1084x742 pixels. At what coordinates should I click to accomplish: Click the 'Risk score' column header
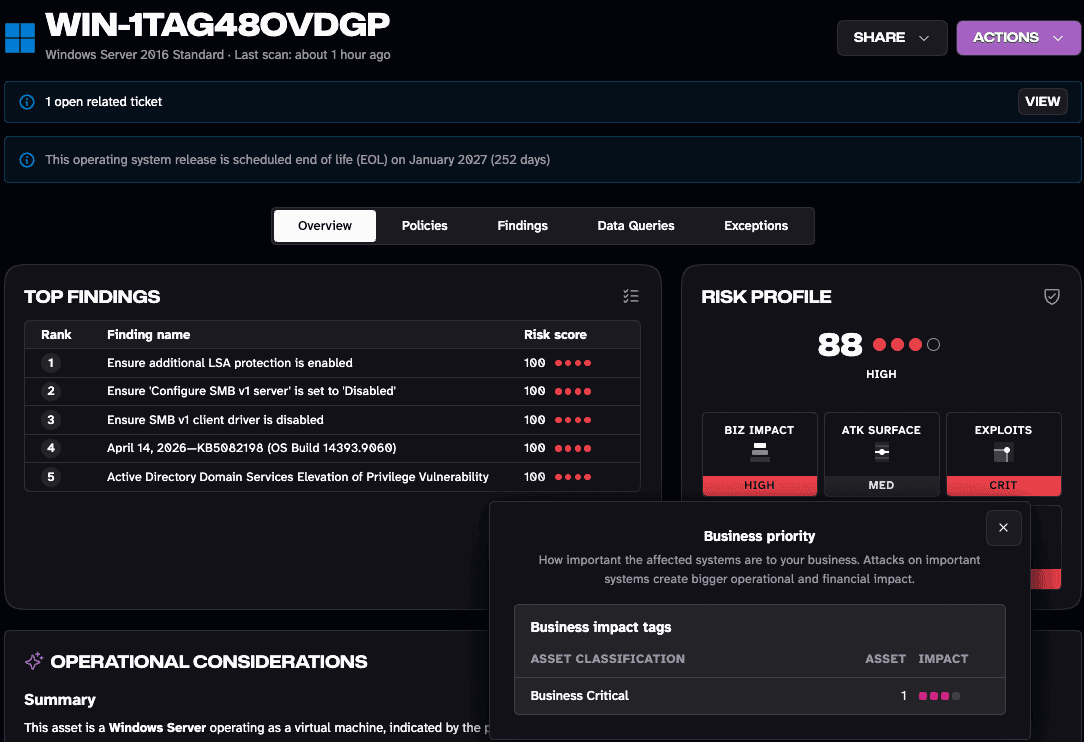(x=555, y=335)
